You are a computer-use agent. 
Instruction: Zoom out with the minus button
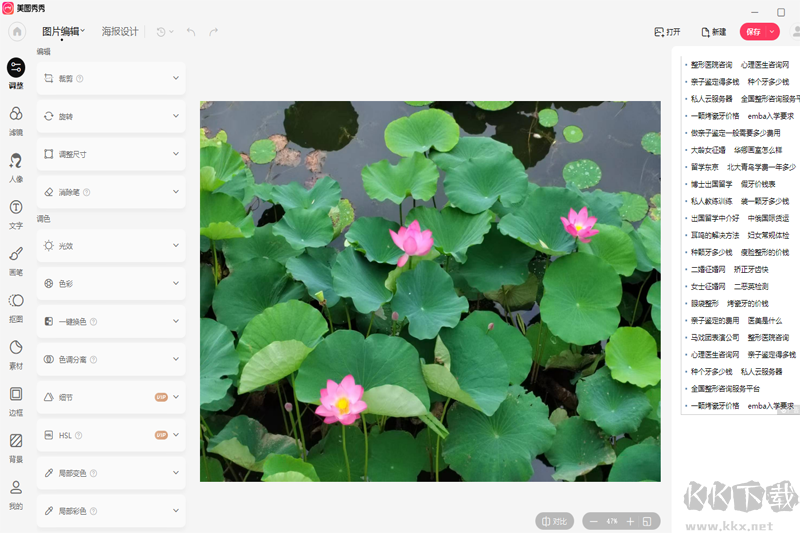click(593, 521)
